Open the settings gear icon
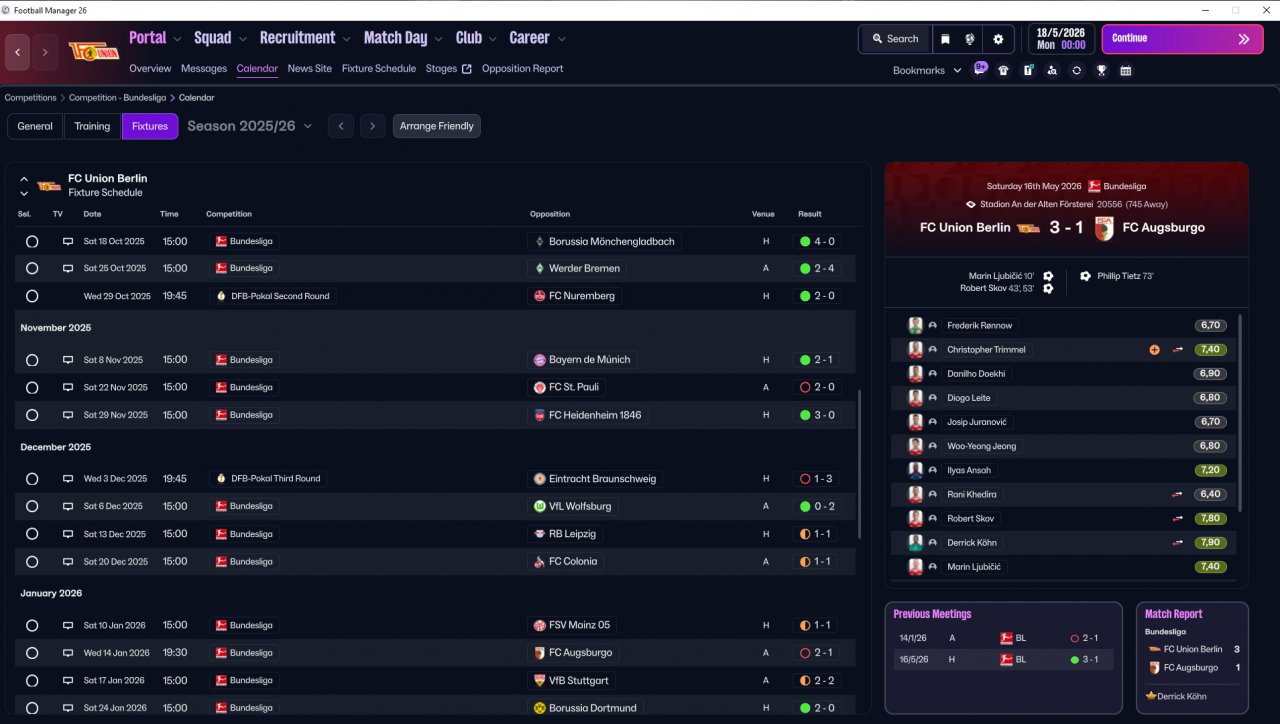The width and height of the screenshot is (1280, 724). tap(998, 39)
